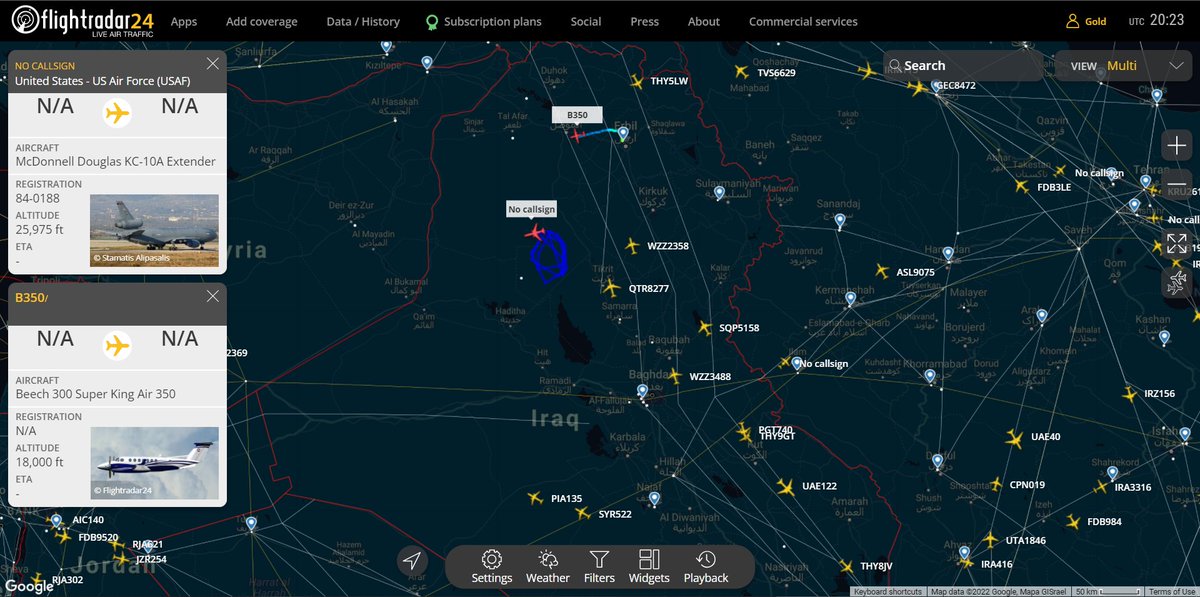1200x597 pixels.
Task: Select aircraft WZZ3488 on the map
Action: (x=674, y=376)
